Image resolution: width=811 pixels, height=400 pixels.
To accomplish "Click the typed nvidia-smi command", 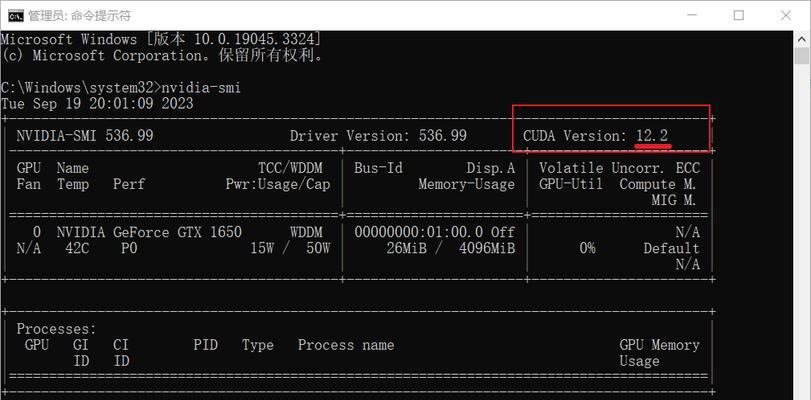I will (x=201, y=87).
